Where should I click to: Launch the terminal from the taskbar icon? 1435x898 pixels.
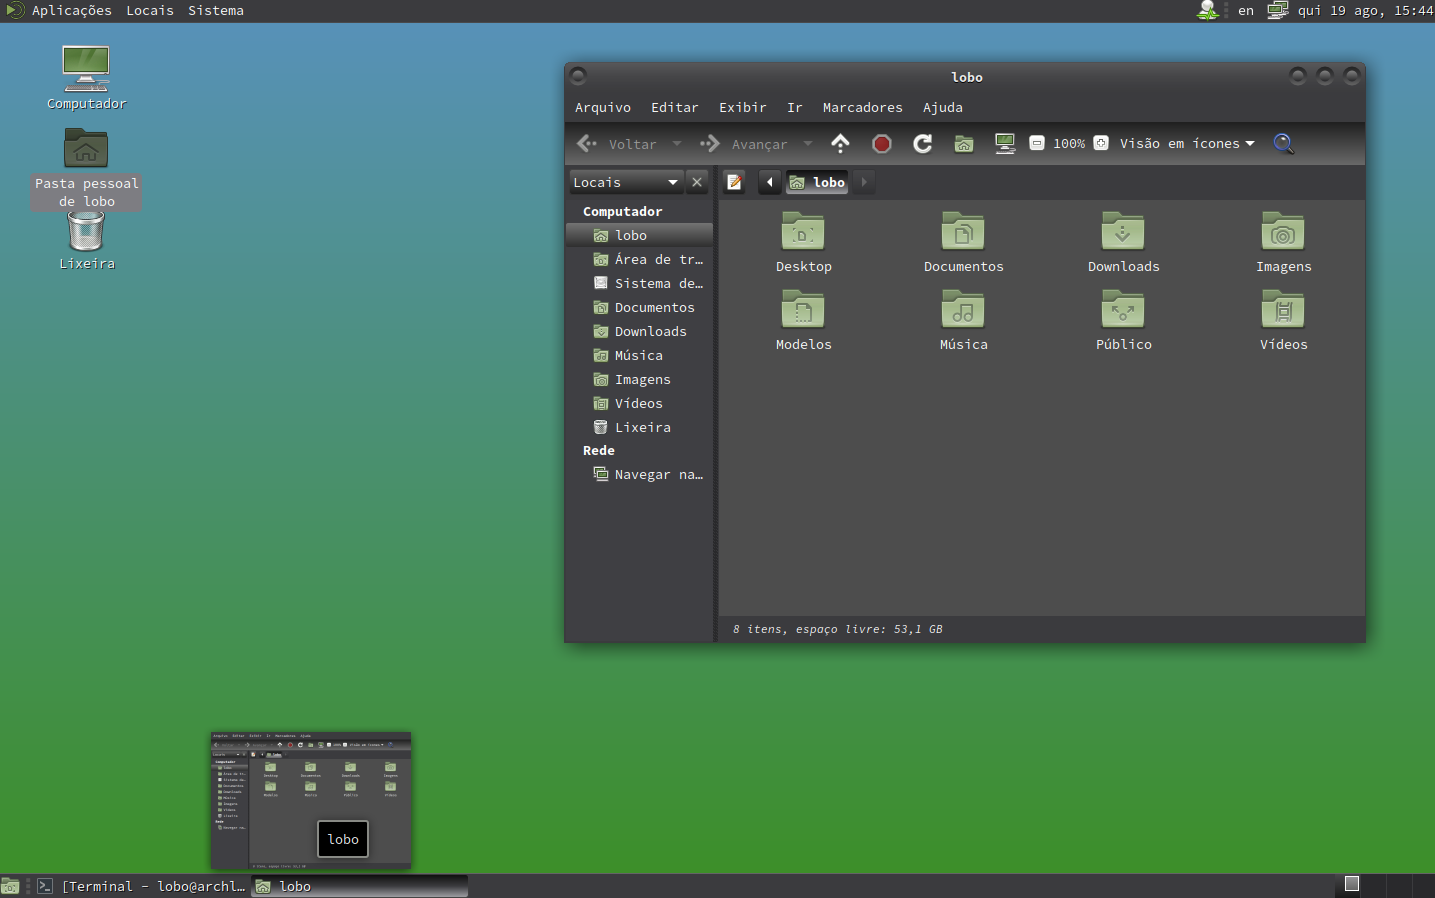45,886
